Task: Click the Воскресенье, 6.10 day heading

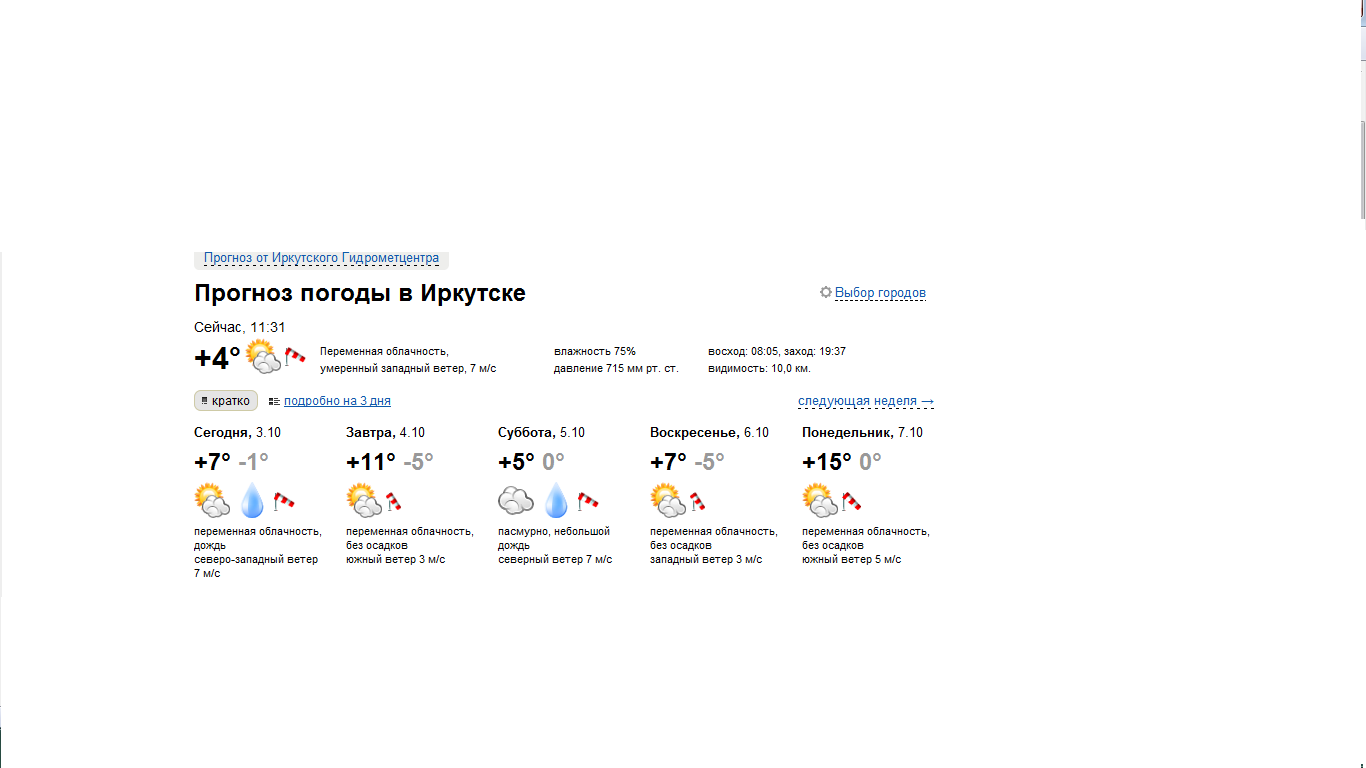Action: [709, 433]
